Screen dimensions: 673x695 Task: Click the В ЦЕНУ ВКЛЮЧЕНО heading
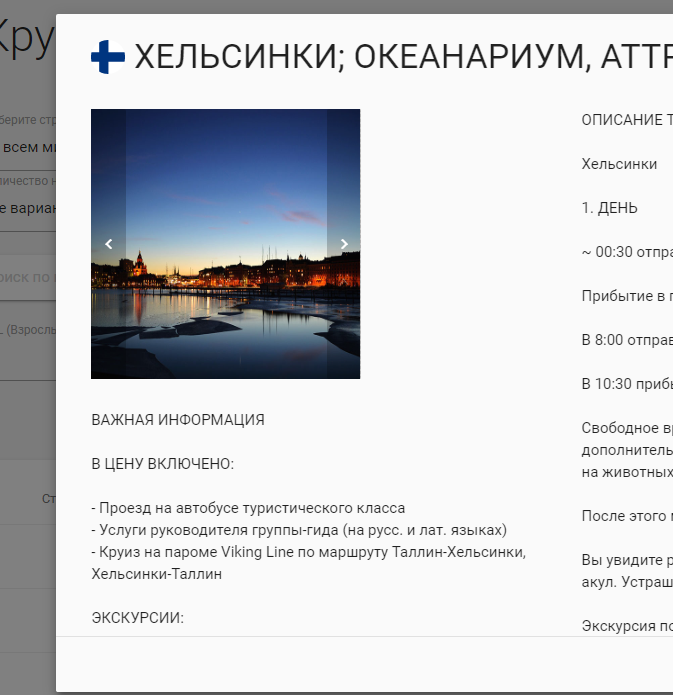coord(162,464)
